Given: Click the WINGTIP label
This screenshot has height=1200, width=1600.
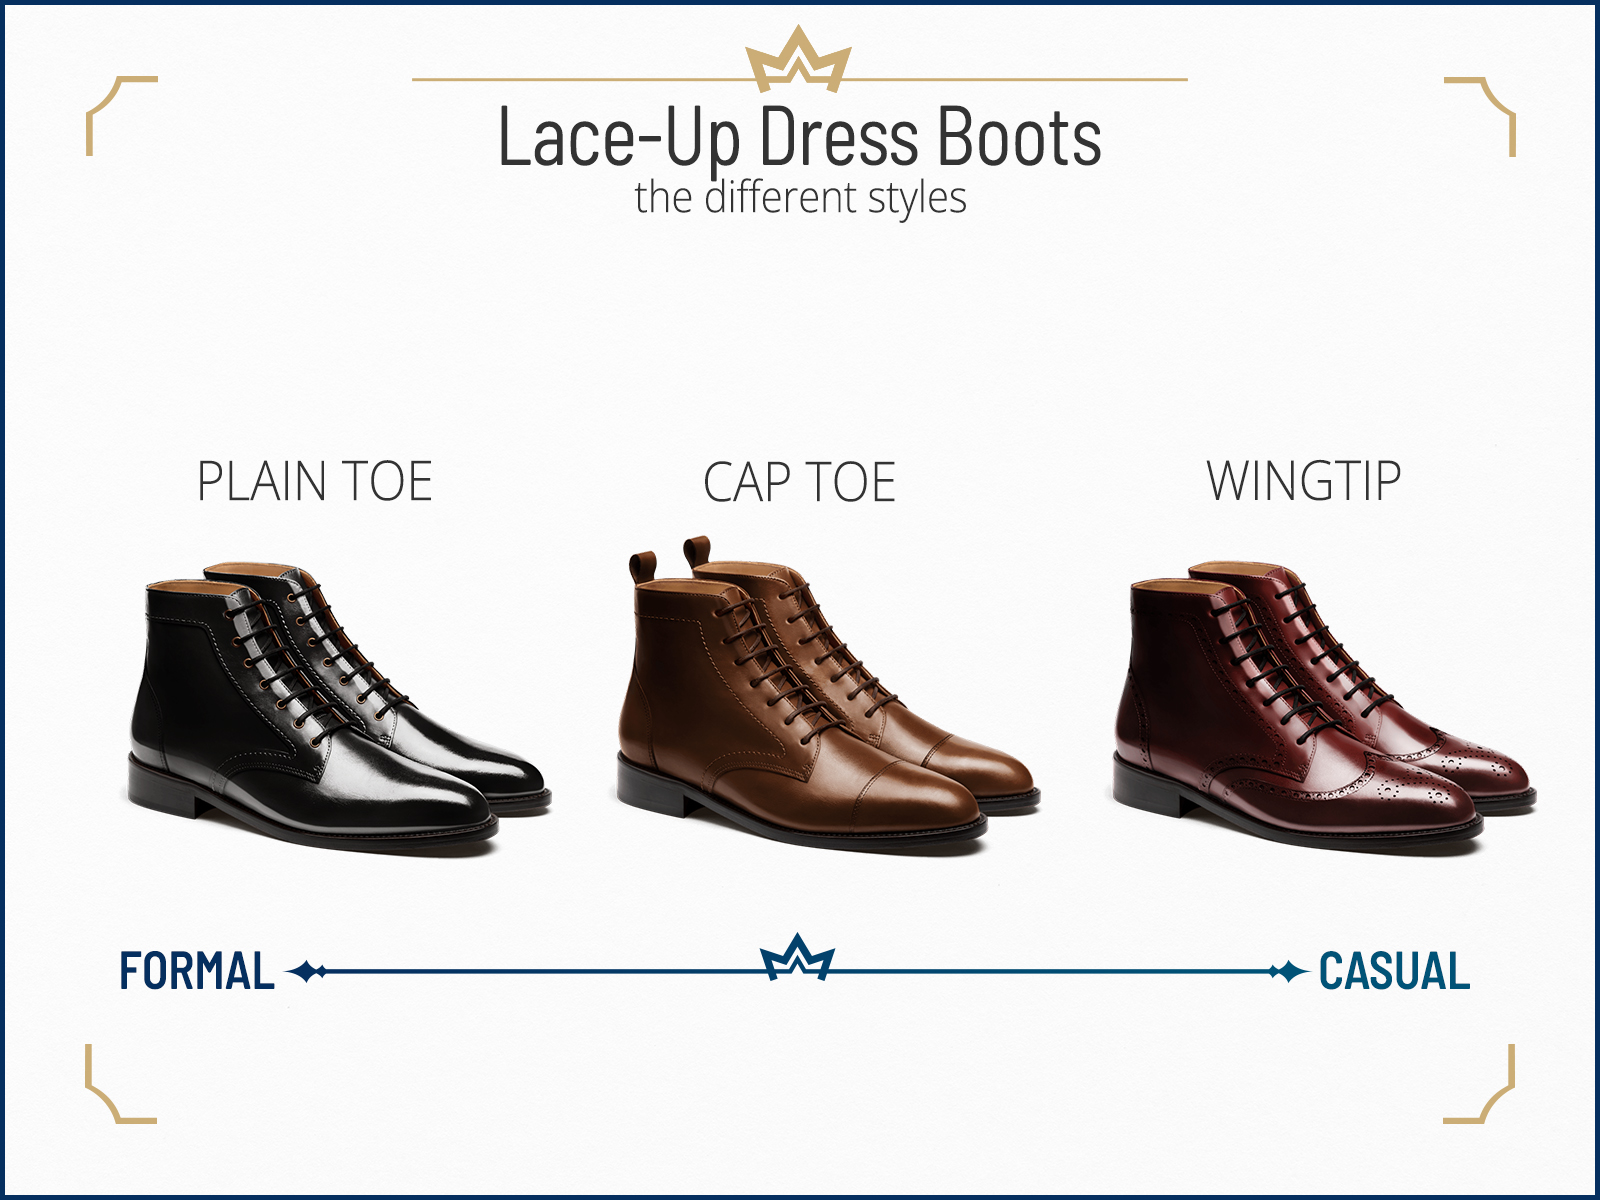Looking at the screenshot, I should click(1304, 481).
